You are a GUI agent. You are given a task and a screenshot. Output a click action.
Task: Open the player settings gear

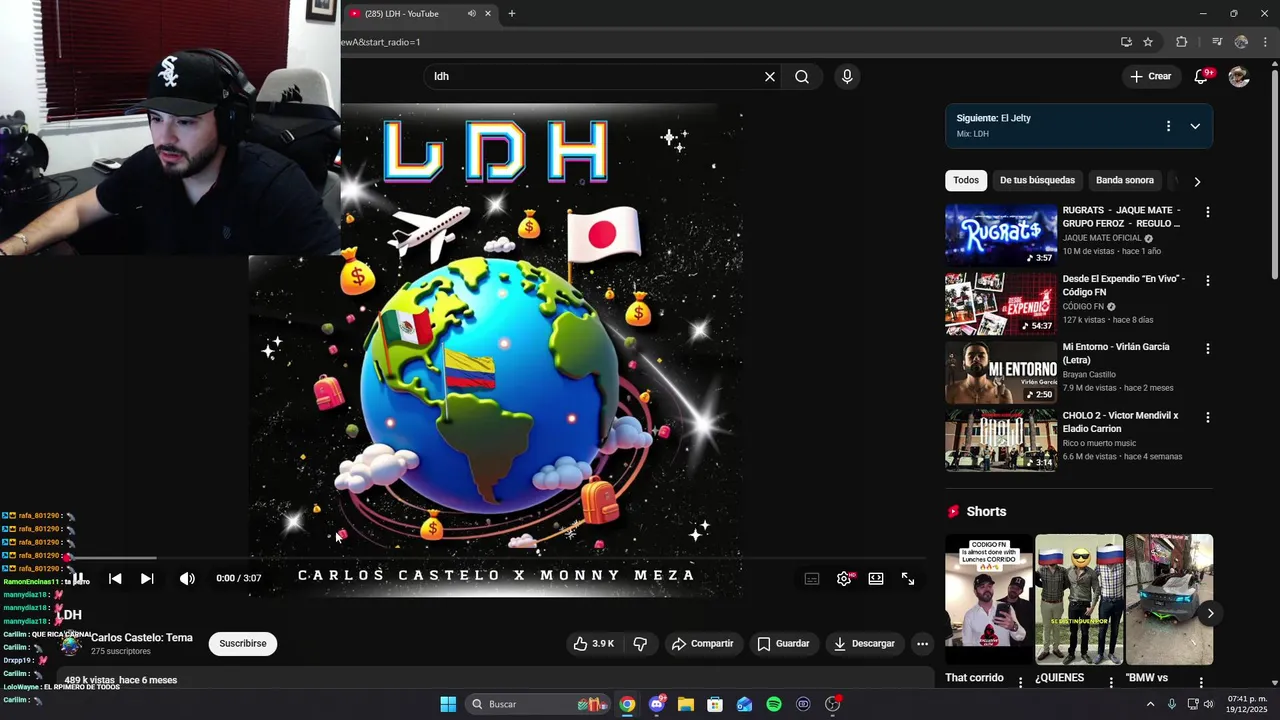click(844, 578)
